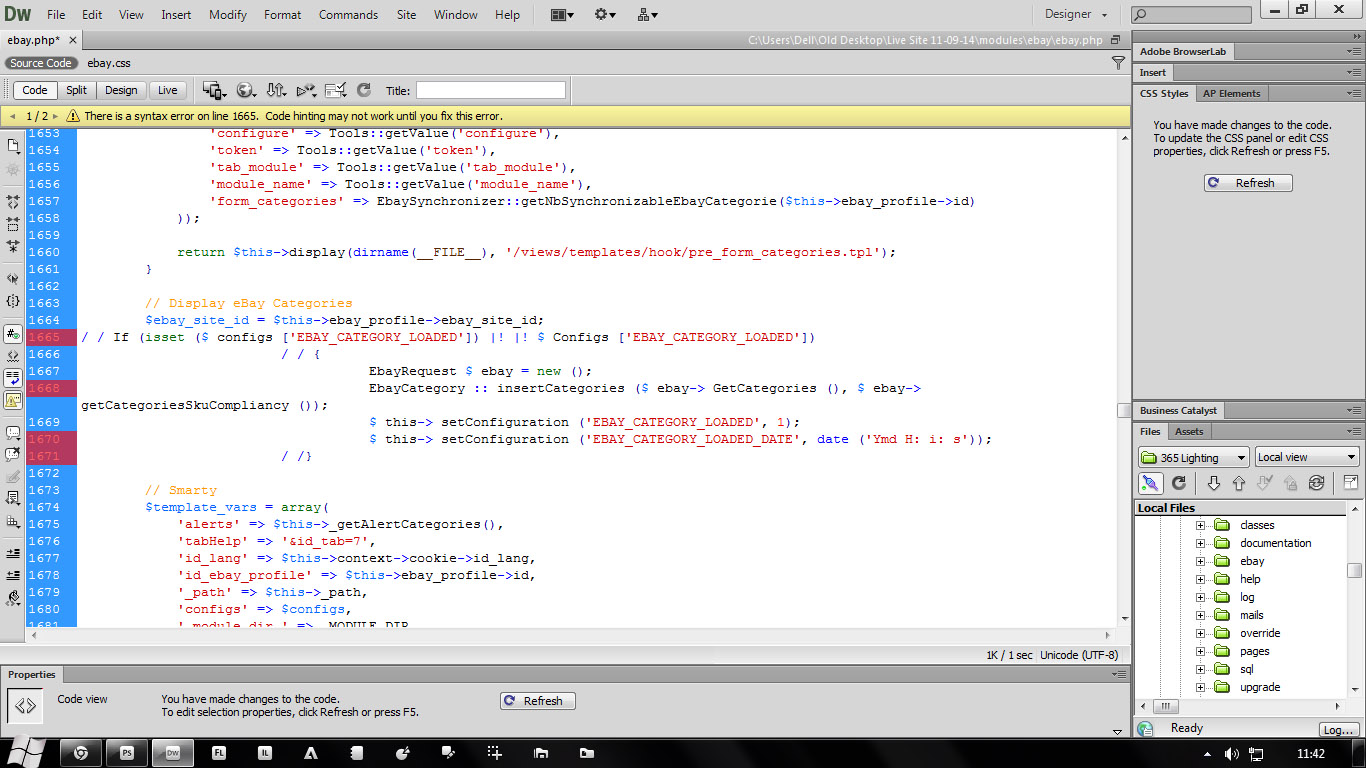This screenshot has height=768, width=1366.
Task: Click inside the Title input field
Action: pos(490,90)
